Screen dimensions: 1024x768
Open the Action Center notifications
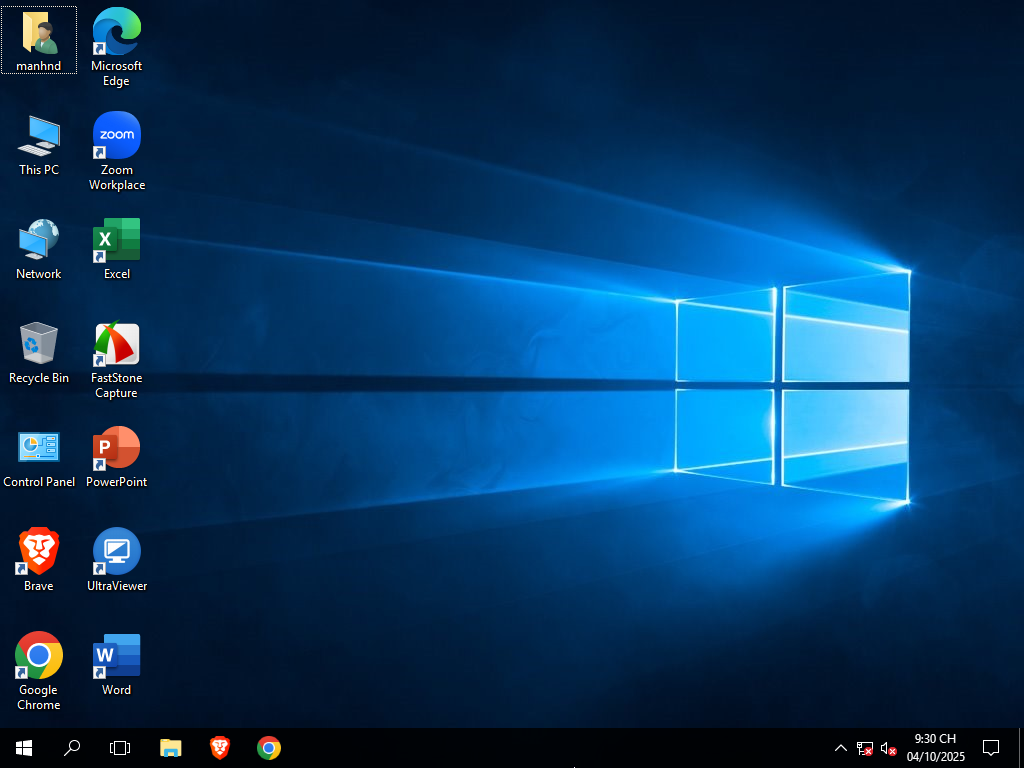point(990,747)
